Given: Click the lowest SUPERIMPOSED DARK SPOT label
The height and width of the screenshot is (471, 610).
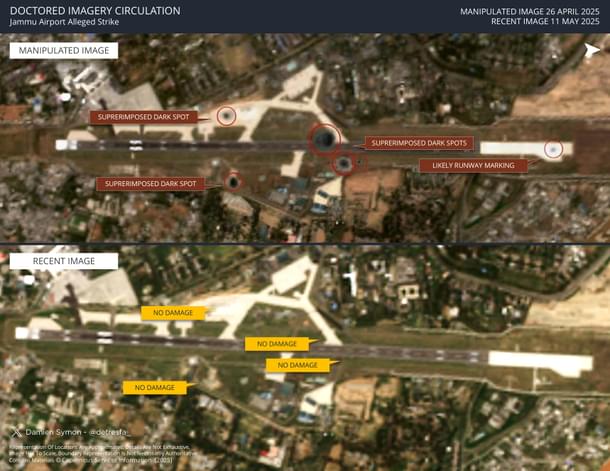Looking at the screenshot, I should [x=150, y=184].
